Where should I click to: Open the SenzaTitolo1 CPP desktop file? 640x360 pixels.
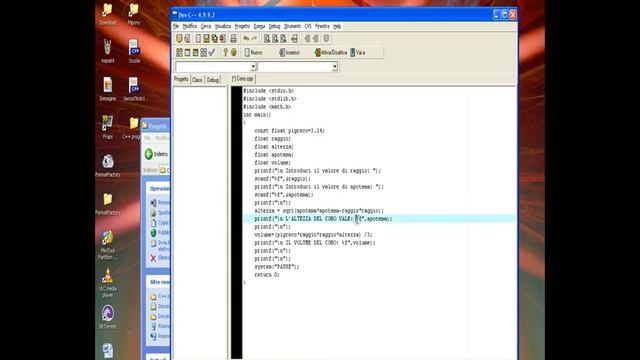(x=134, y=89)
